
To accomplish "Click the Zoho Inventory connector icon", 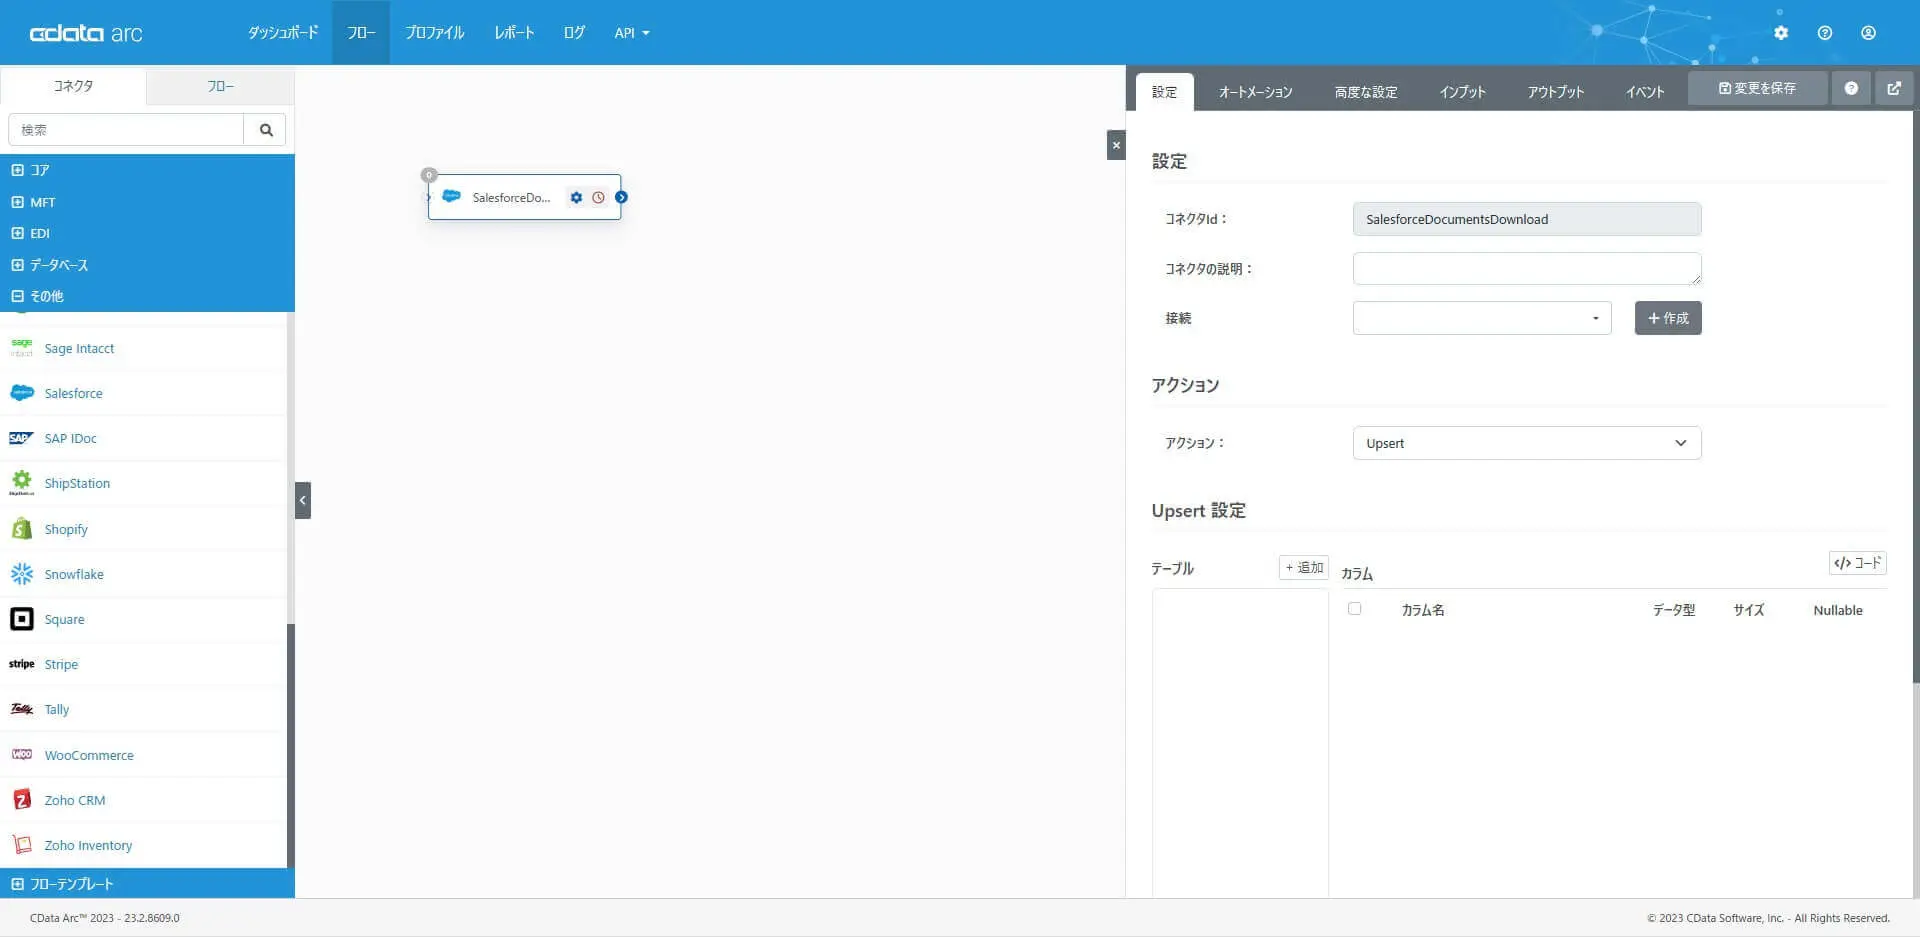I will click(x=21, y=845).
